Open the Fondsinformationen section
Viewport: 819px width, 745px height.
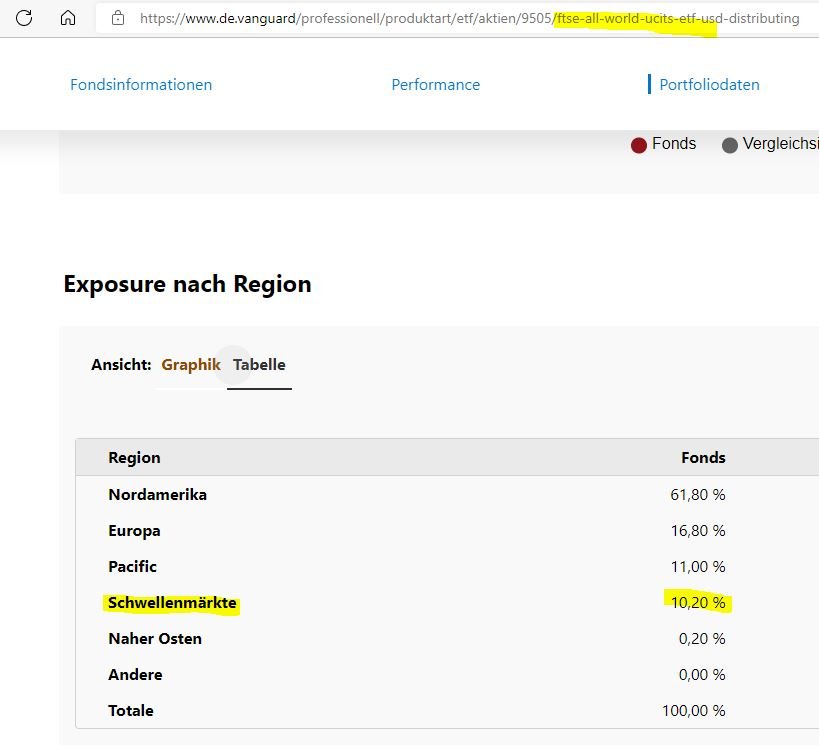[141, 85]
